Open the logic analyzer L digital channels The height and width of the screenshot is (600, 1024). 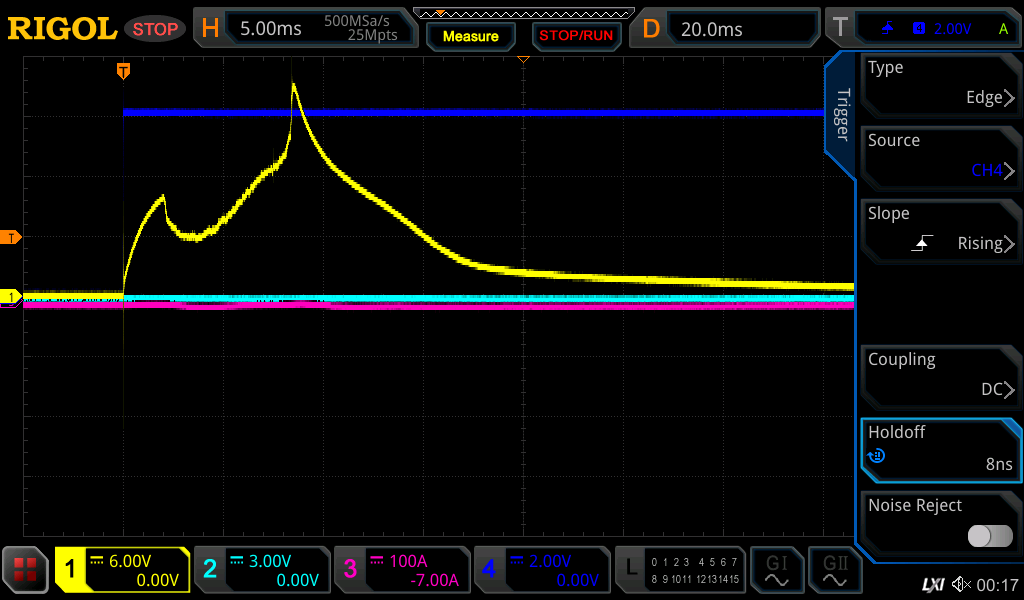pyautogui.click(x=680, y=570)
